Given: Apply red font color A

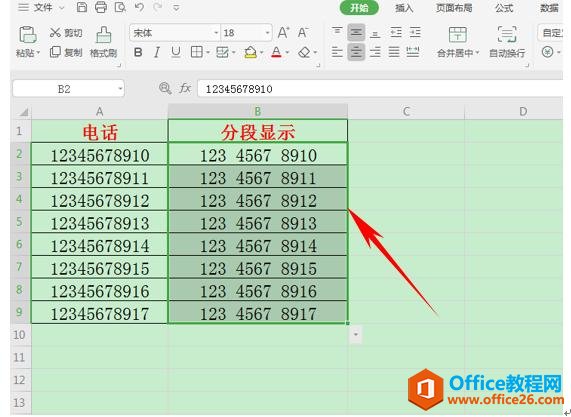Looking at the screenshot, I should coord(276,53).
